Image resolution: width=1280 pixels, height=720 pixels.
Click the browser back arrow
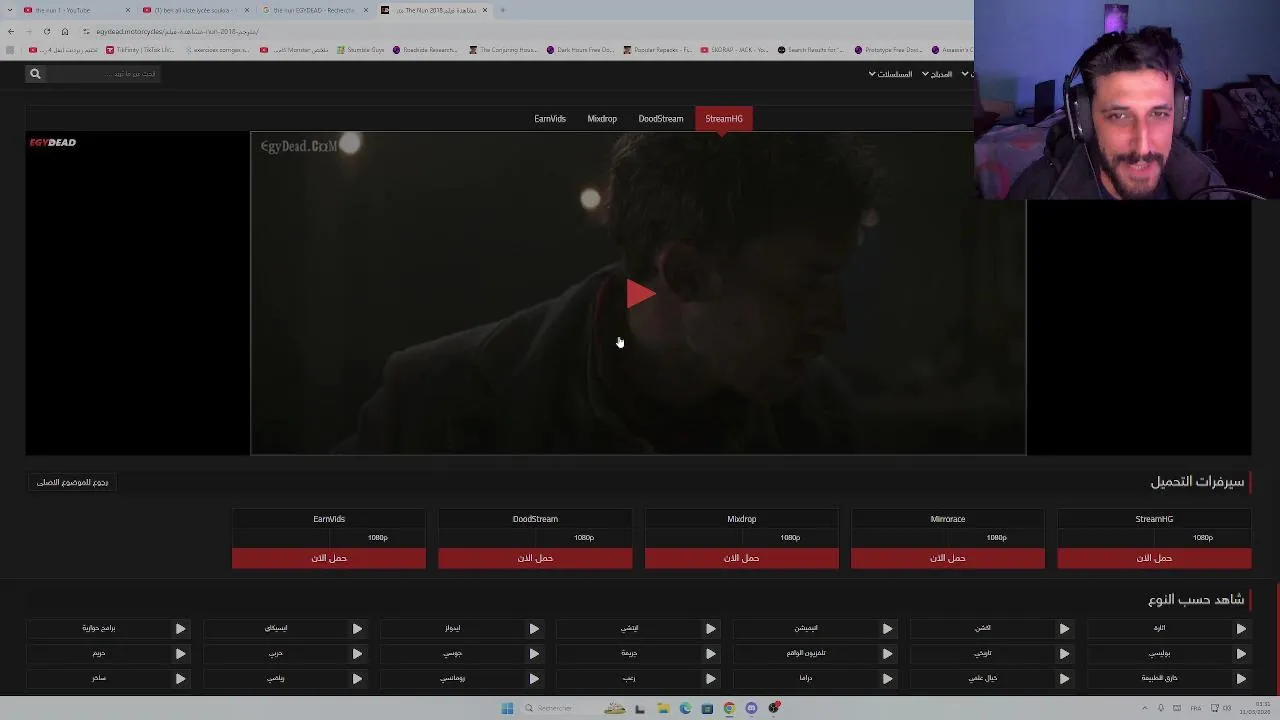pos(11,31)
